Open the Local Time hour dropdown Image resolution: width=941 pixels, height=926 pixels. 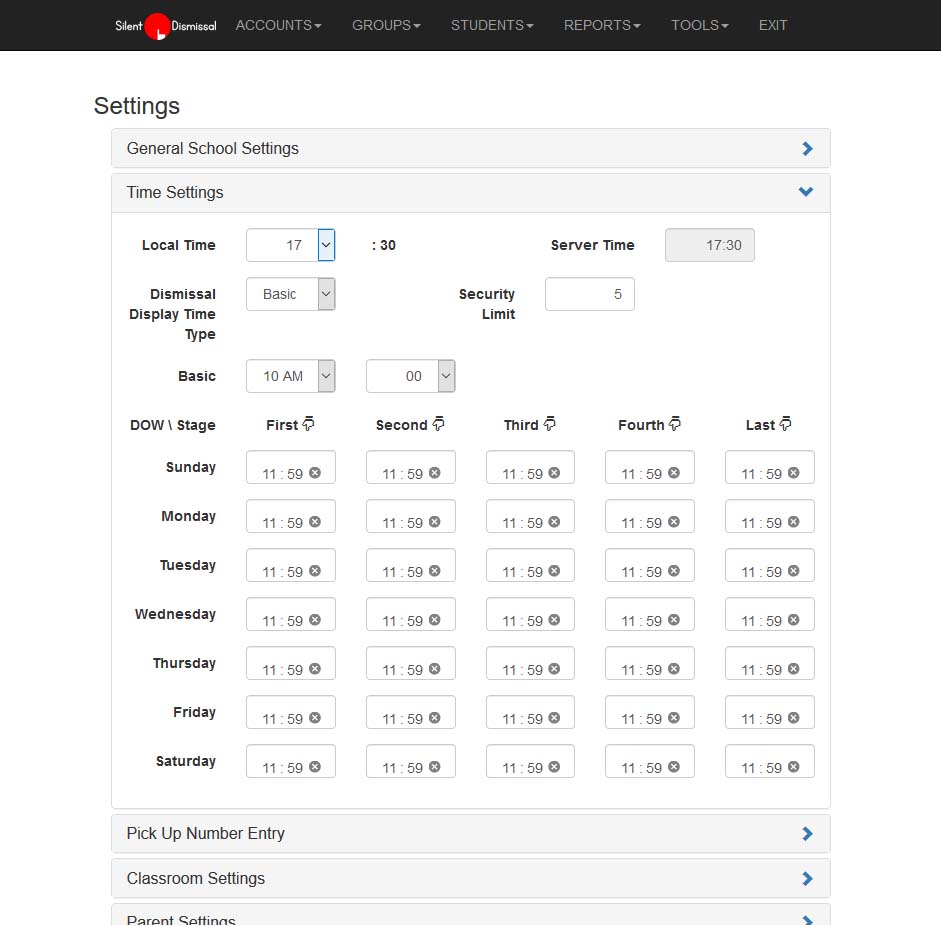[326, 245]
